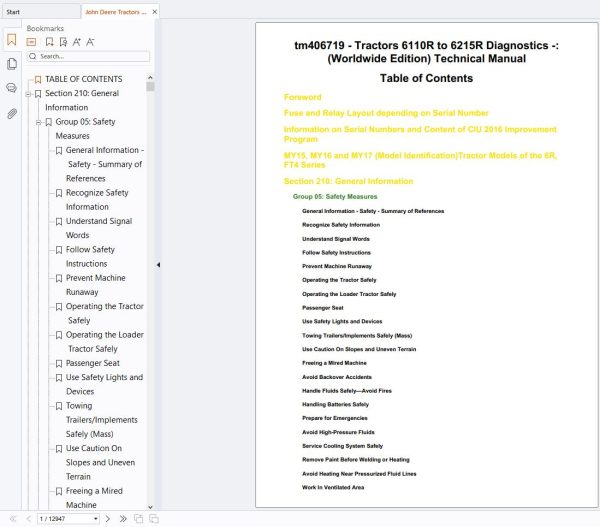This screenshot has width=600, height=527.
Task: Collapse the bookmarks panel with side arrow
Action: pyautogui.click(x=158, y=265)
